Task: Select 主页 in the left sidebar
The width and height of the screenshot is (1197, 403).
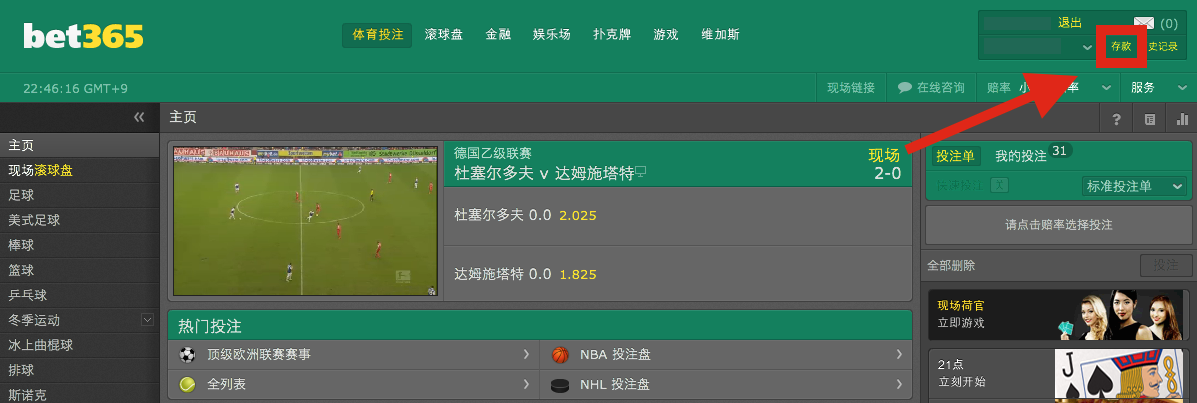Action: click(79, 146)
